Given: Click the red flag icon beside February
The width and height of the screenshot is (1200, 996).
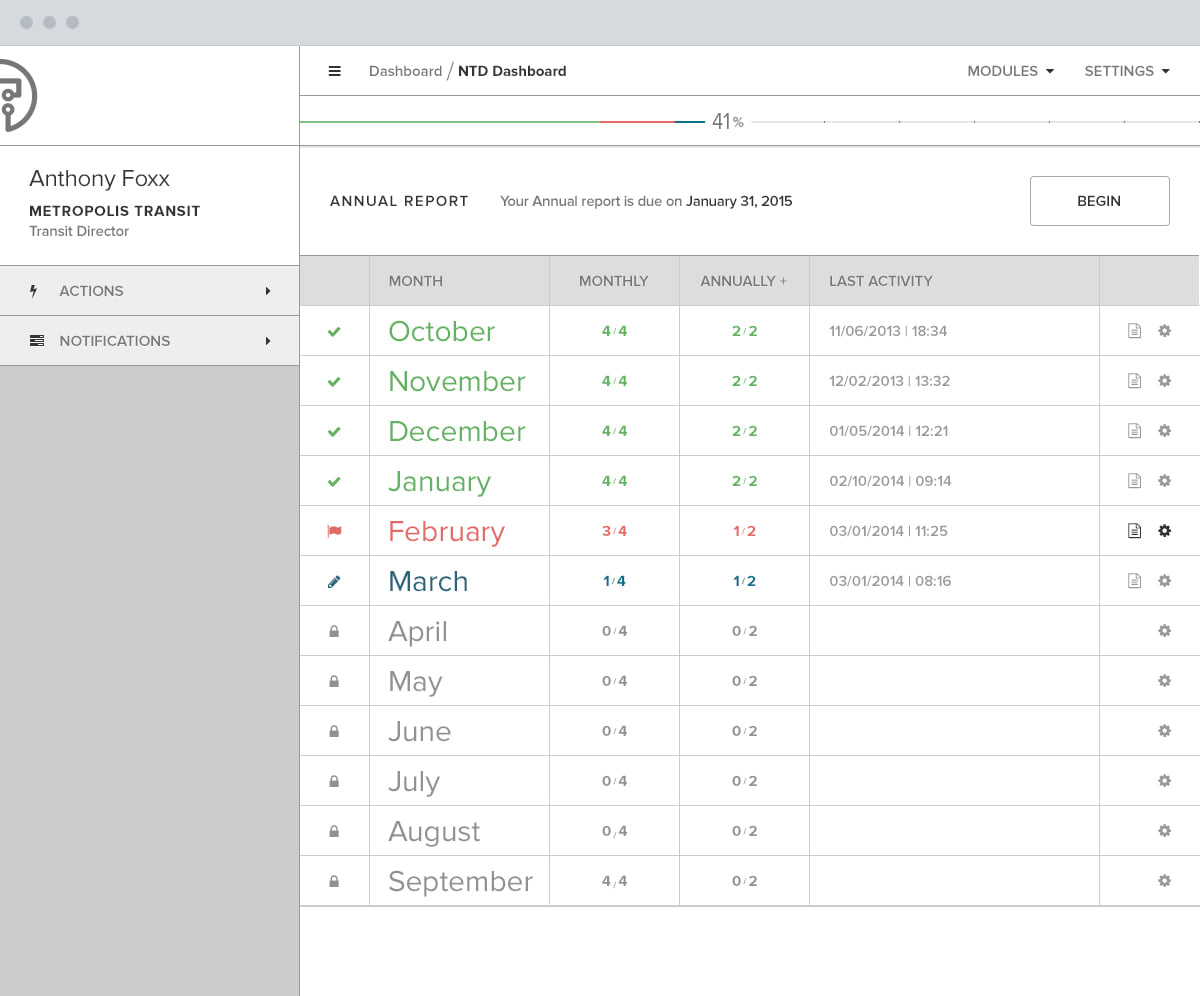Looking at the screenshot, I should tap(334, 531).
